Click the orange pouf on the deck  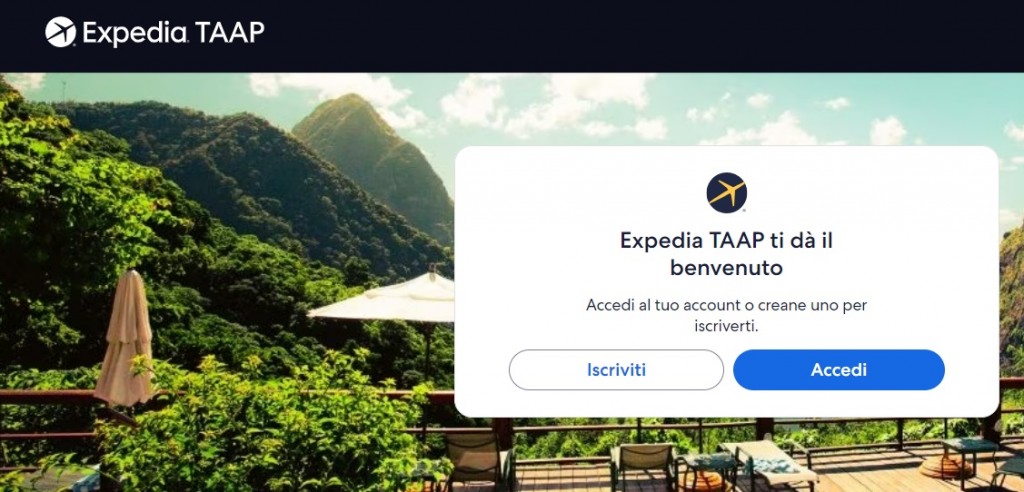(945, 467)
